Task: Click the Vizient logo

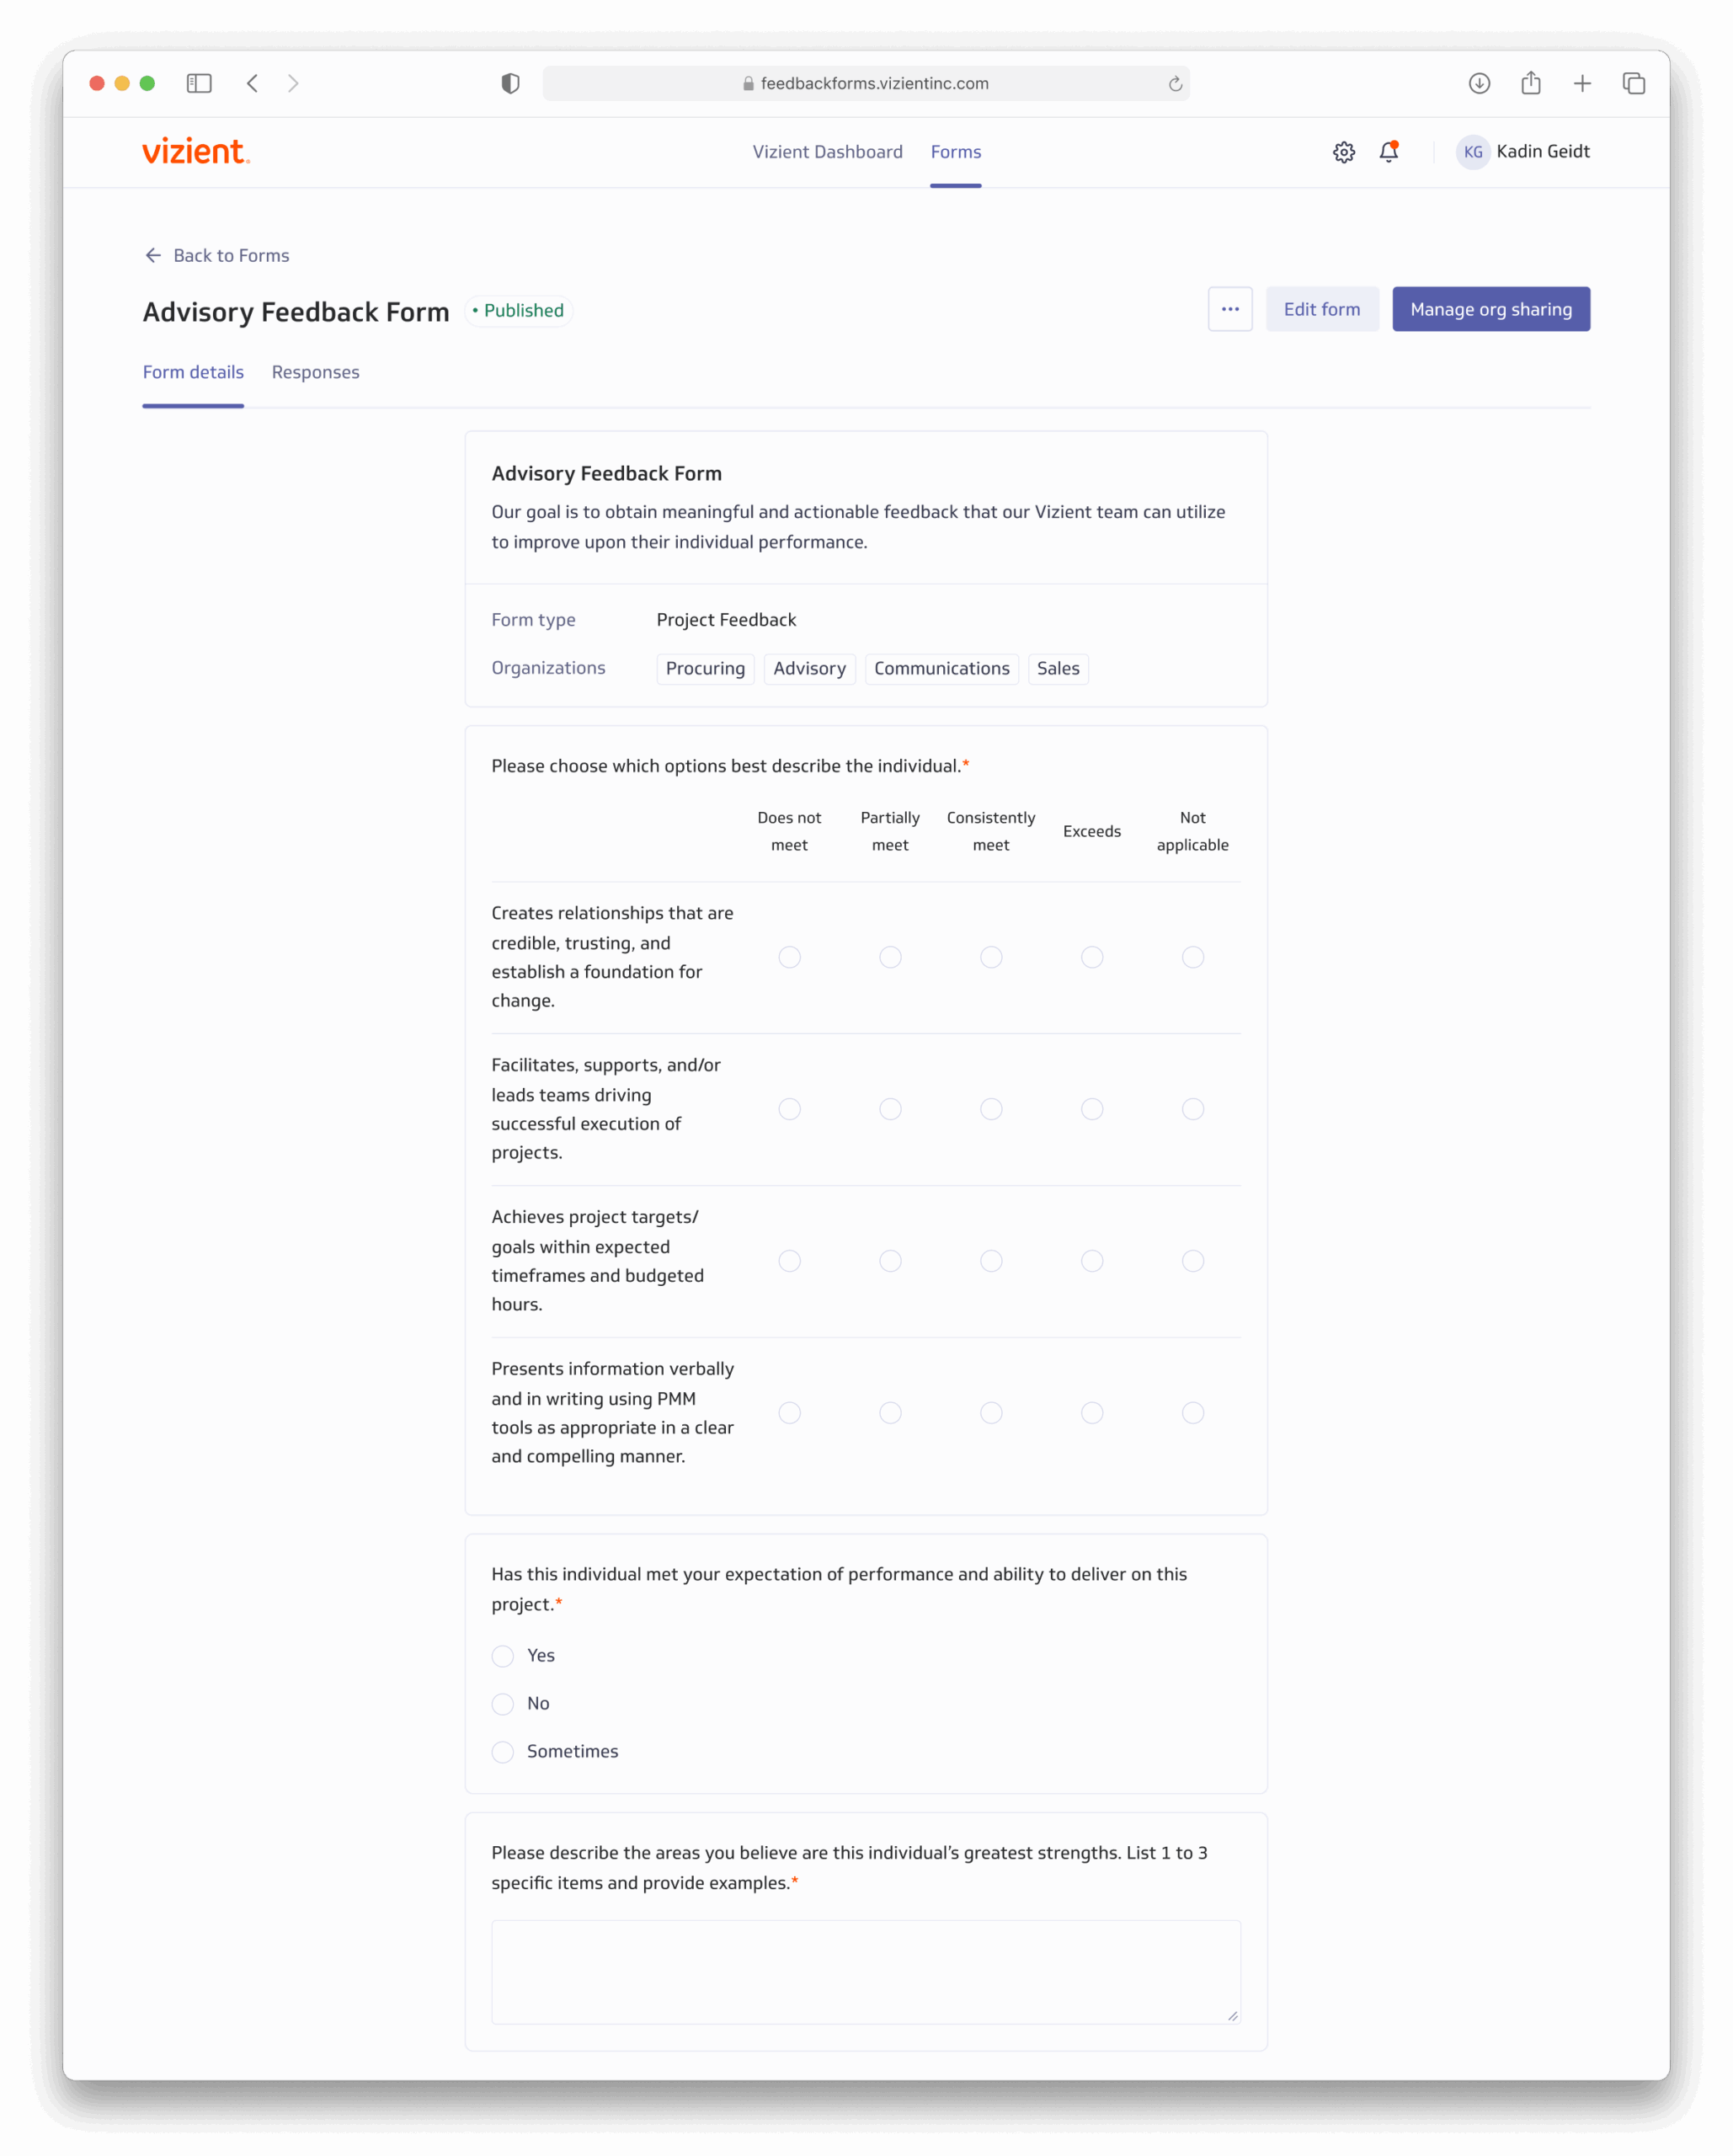Action: point(196,151)
